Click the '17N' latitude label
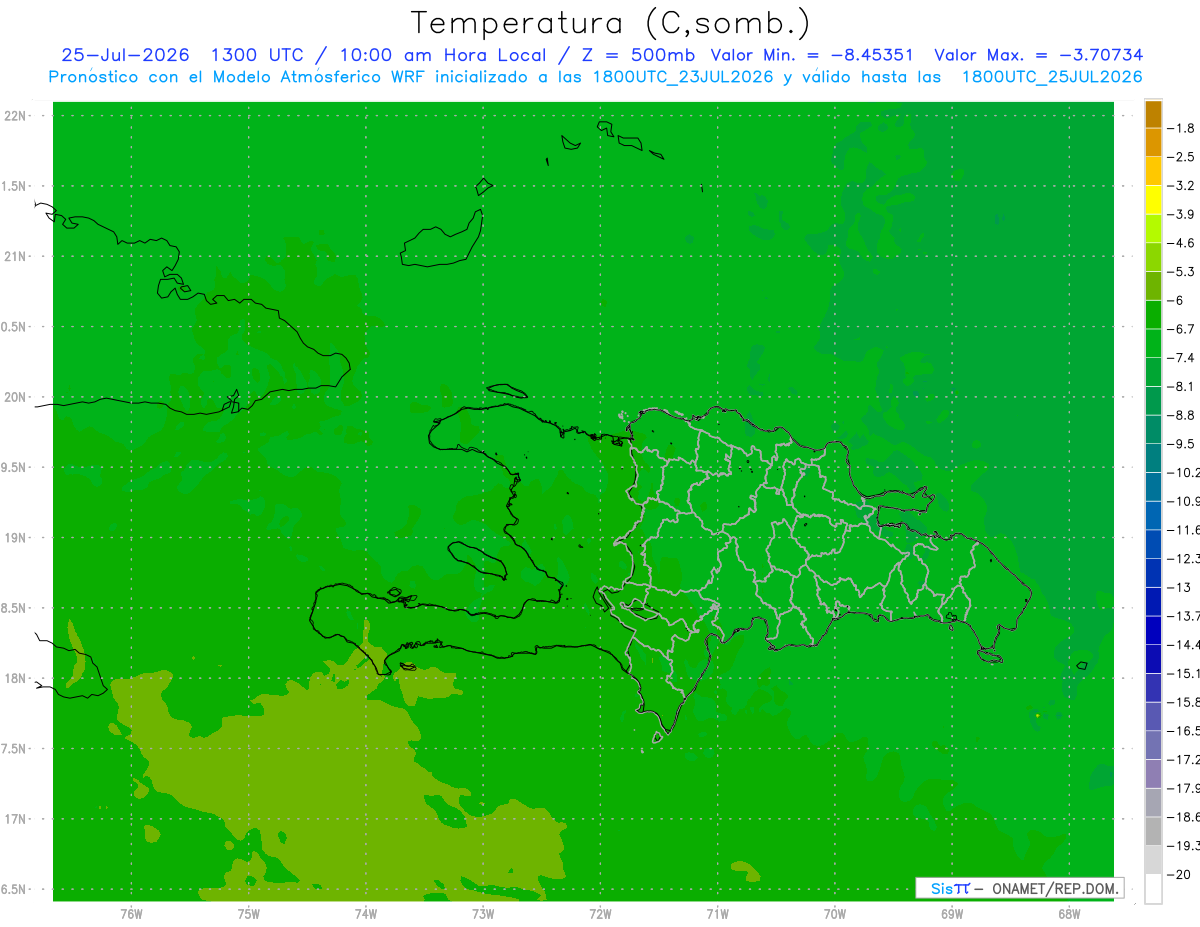Viewport: 1200px width, 927px height. [15, 819]
